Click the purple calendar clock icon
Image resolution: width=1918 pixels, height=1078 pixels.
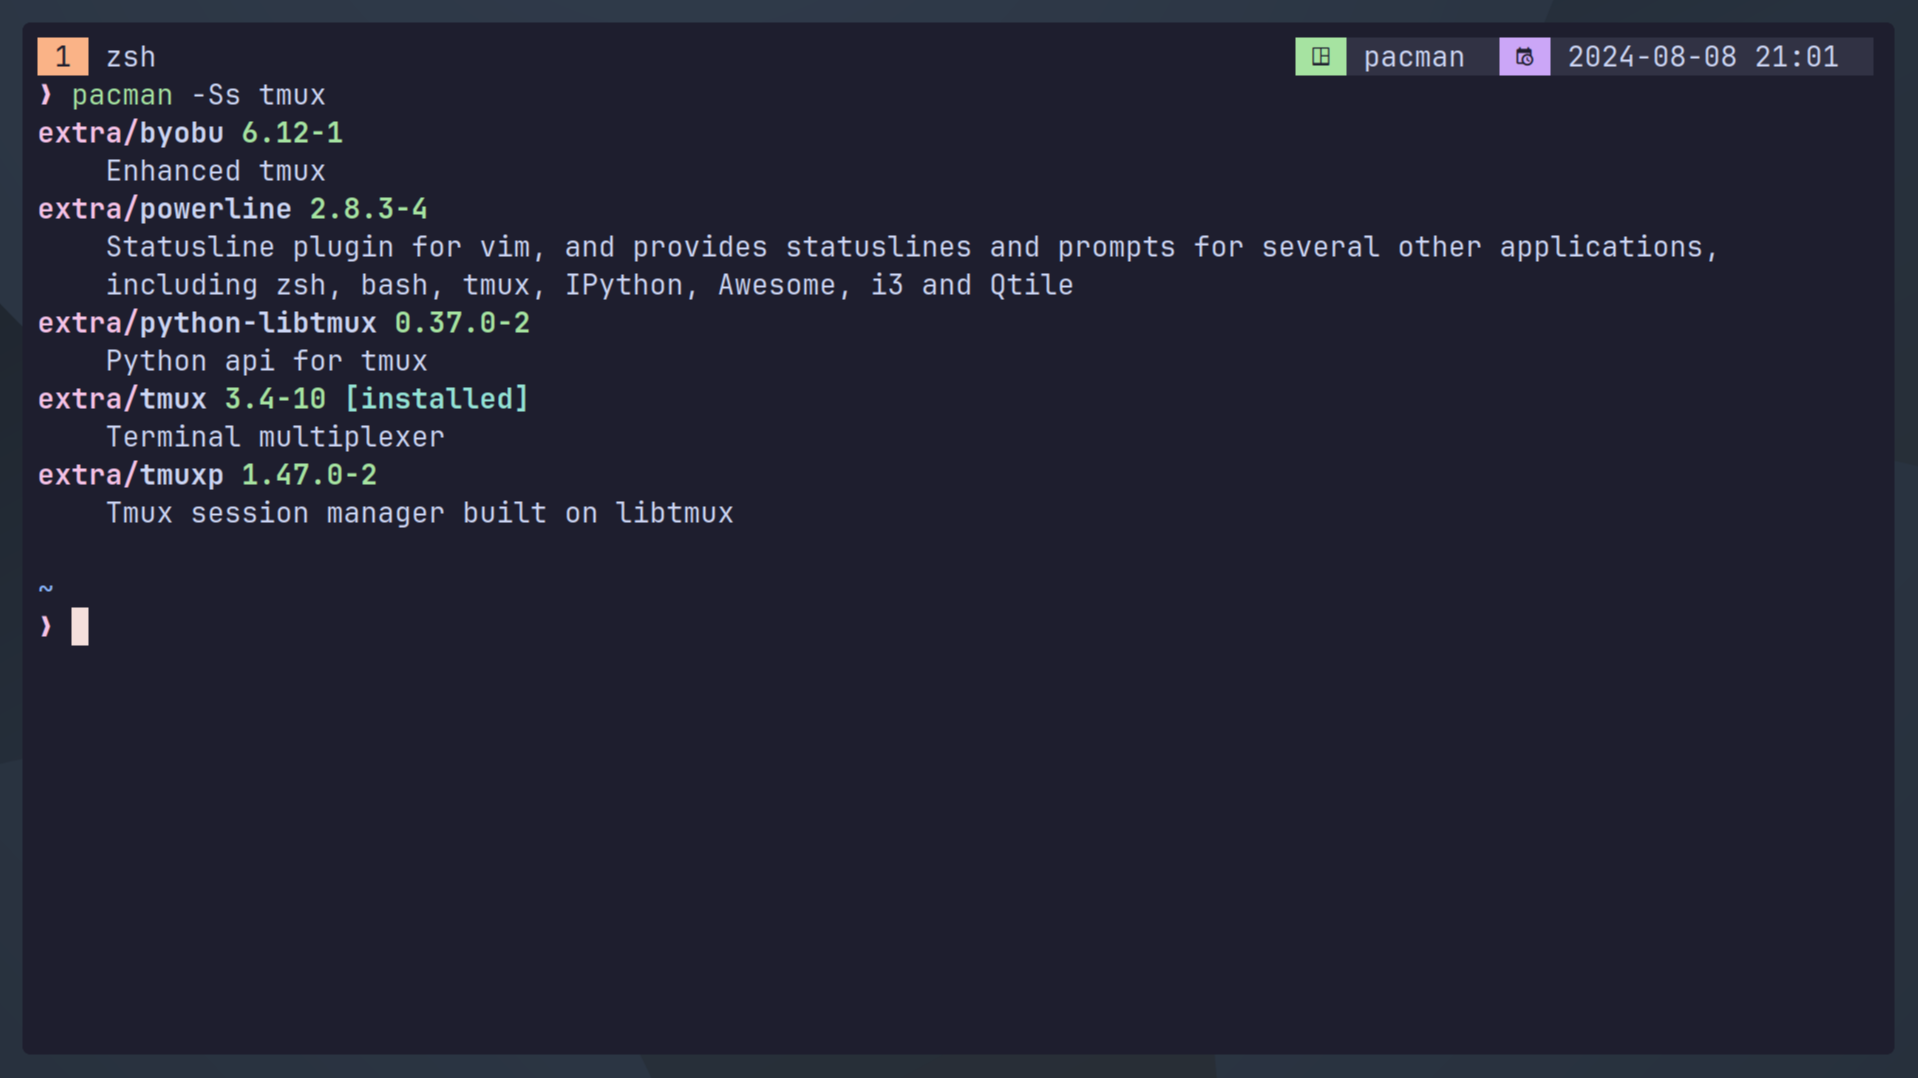(1524, 57)
